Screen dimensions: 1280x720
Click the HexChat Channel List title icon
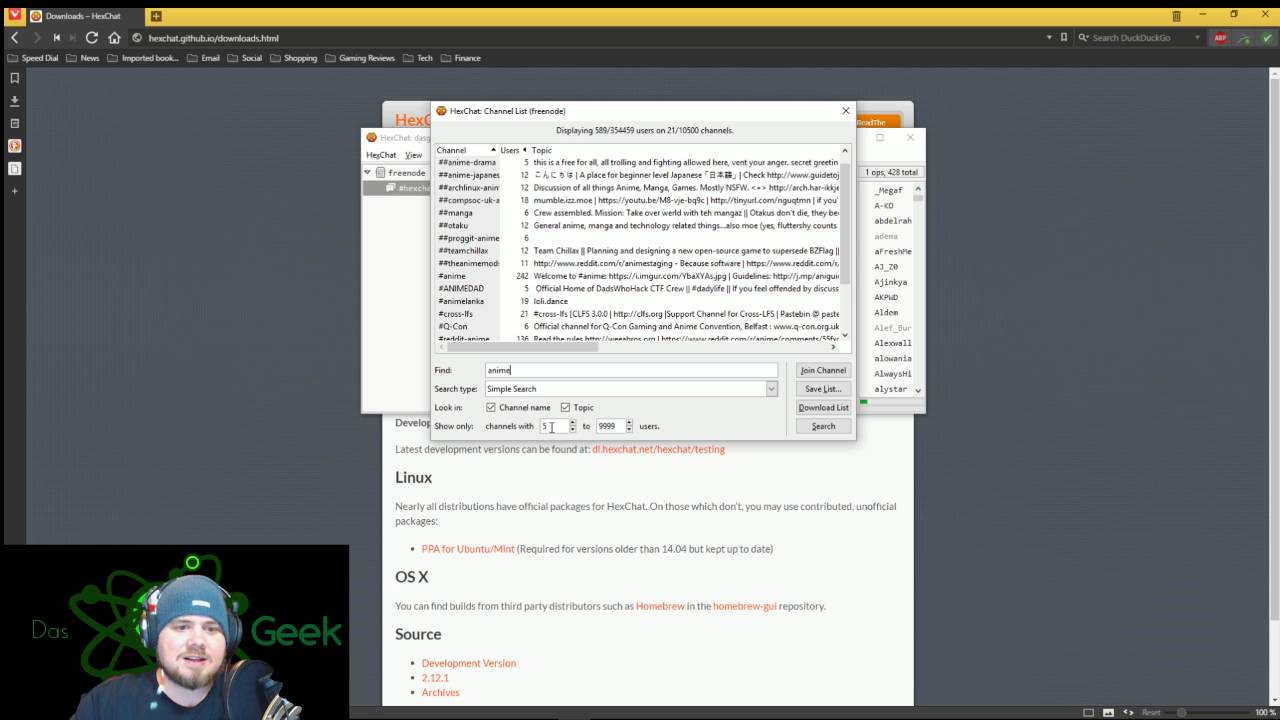click(x=441, y=111)
